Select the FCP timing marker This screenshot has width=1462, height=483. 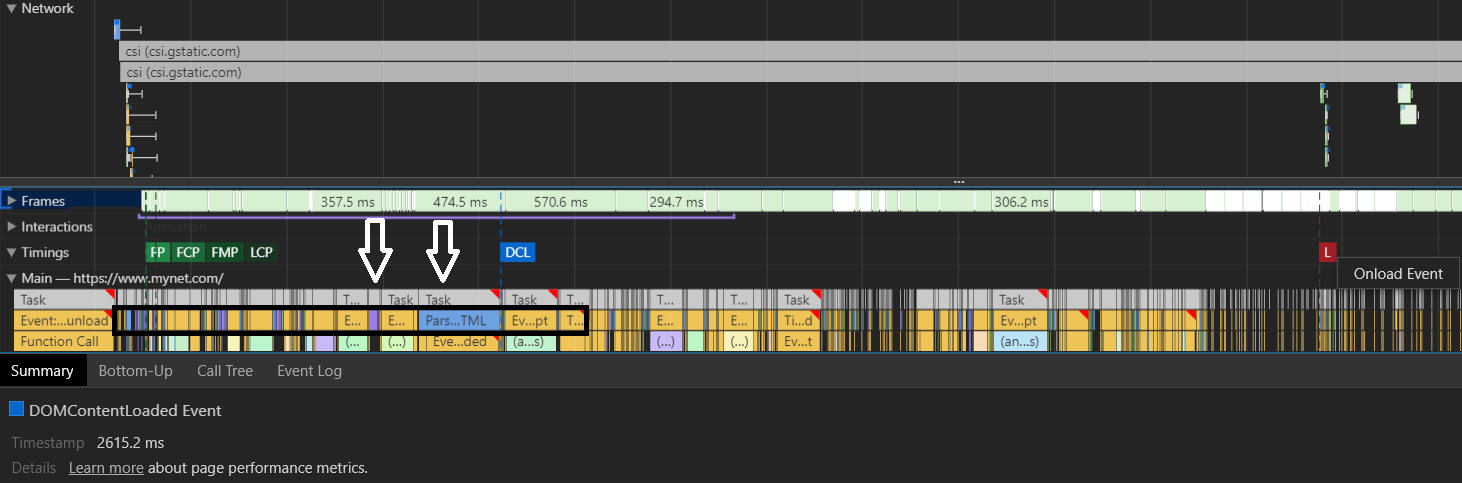coord(188,252)
